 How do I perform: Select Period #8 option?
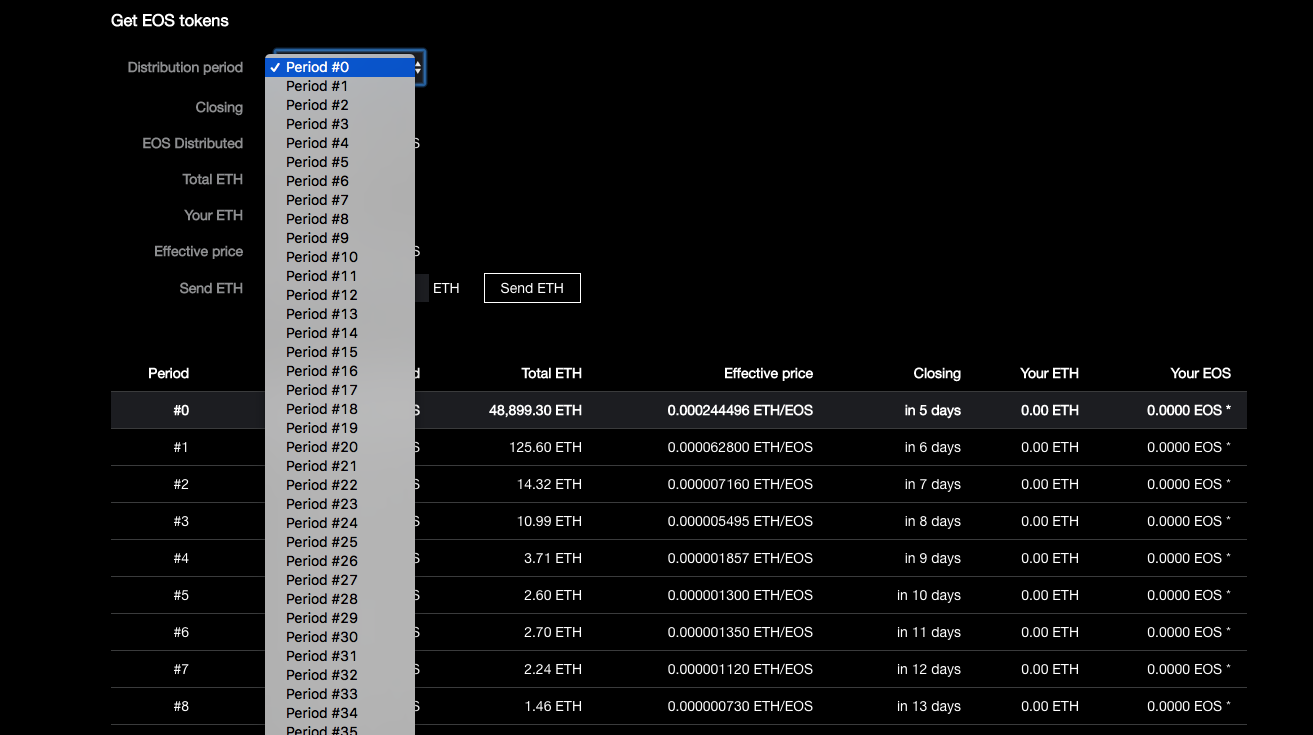(x=340, y=219)
